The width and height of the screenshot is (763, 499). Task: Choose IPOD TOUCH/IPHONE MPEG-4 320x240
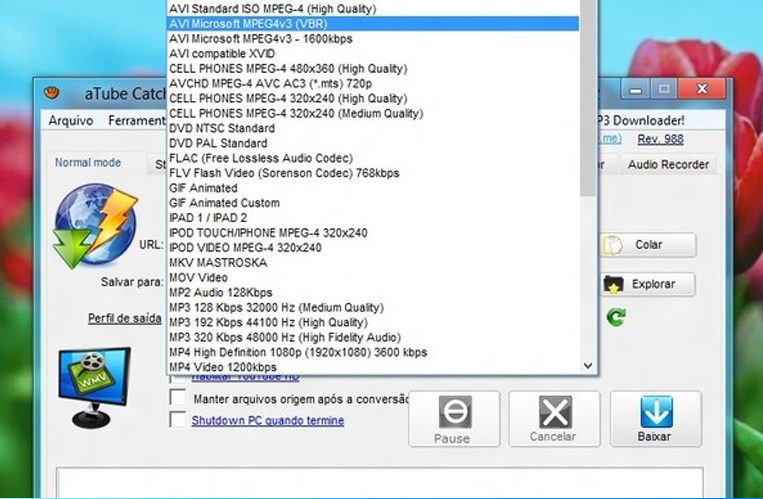(373, 233)
